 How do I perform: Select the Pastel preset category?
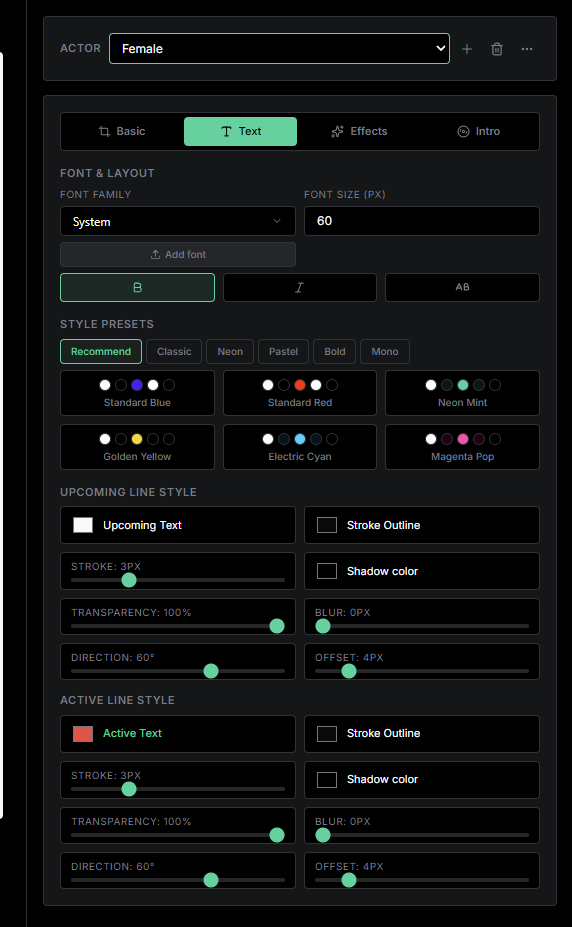pyautogui.click(x=284, y=351)
